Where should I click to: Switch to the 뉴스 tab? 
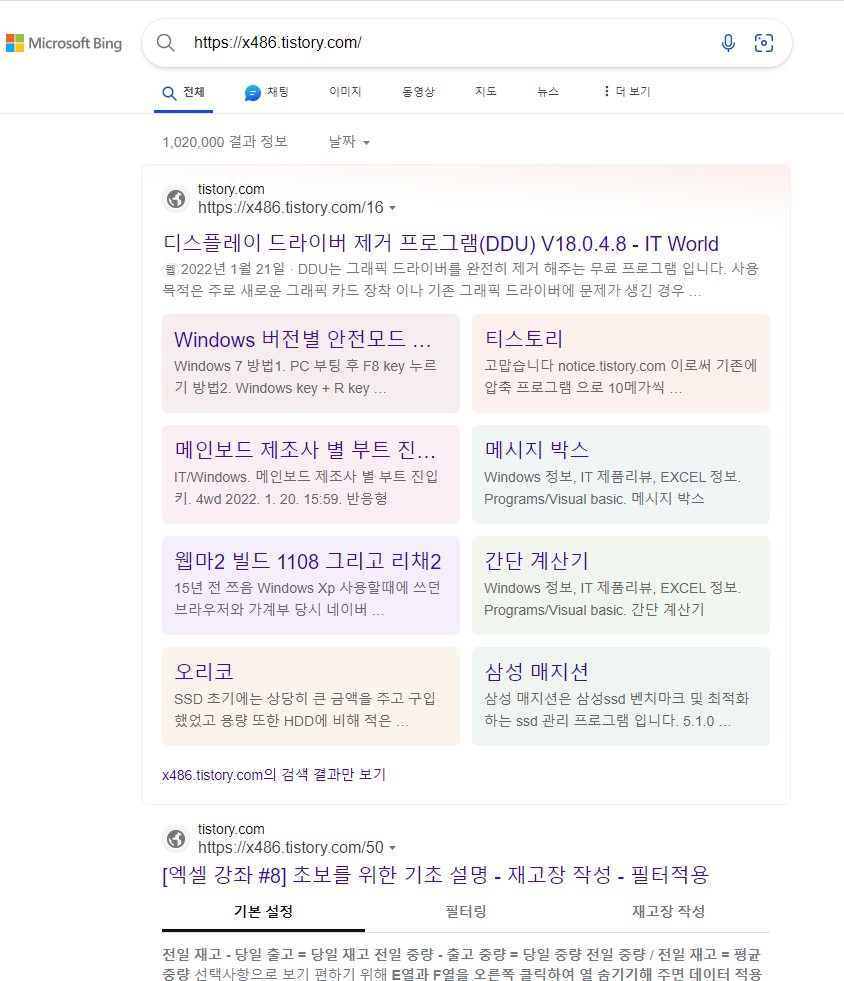pos(547,91)
